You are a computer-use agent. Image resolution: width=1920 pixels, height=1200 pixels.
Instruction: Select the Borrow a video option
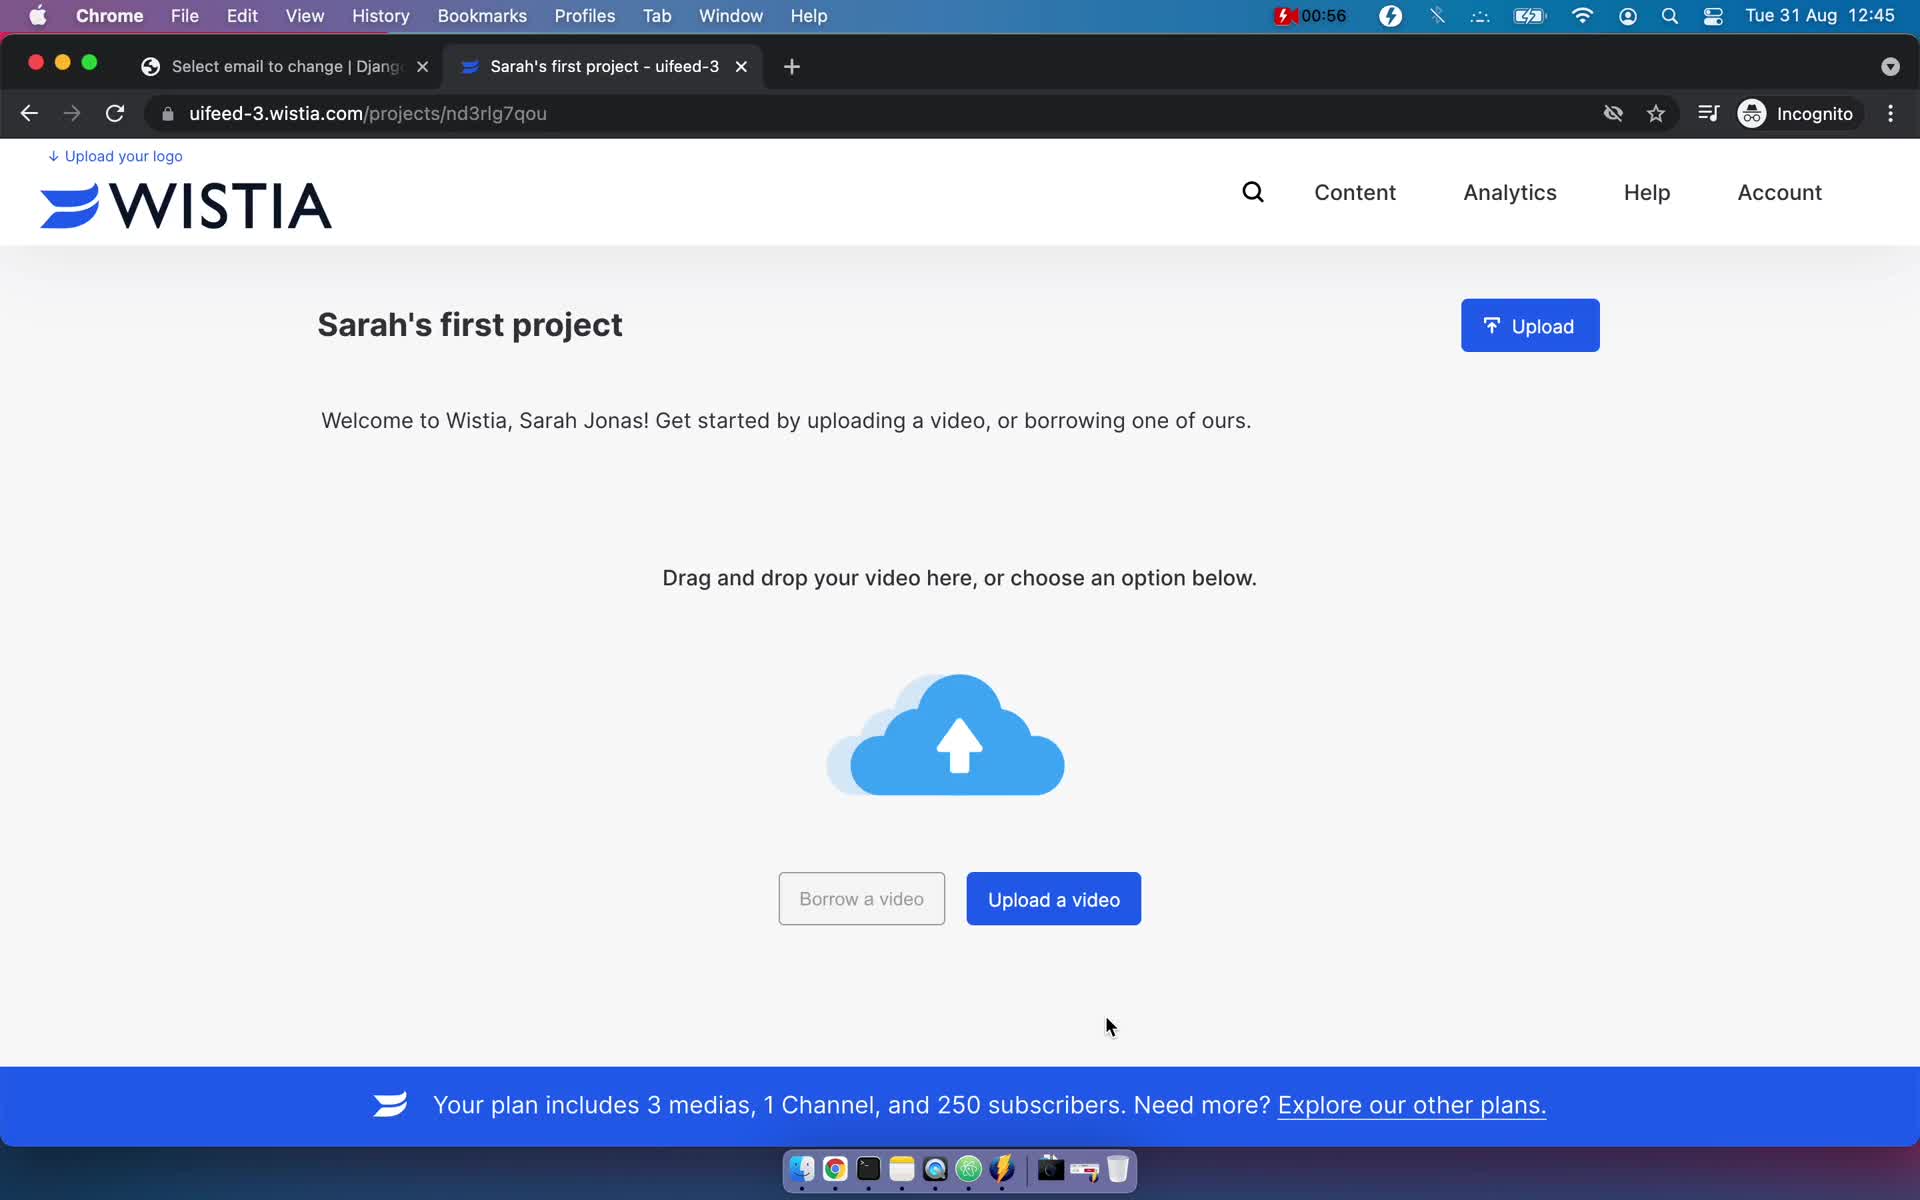[x=861, y=897]
